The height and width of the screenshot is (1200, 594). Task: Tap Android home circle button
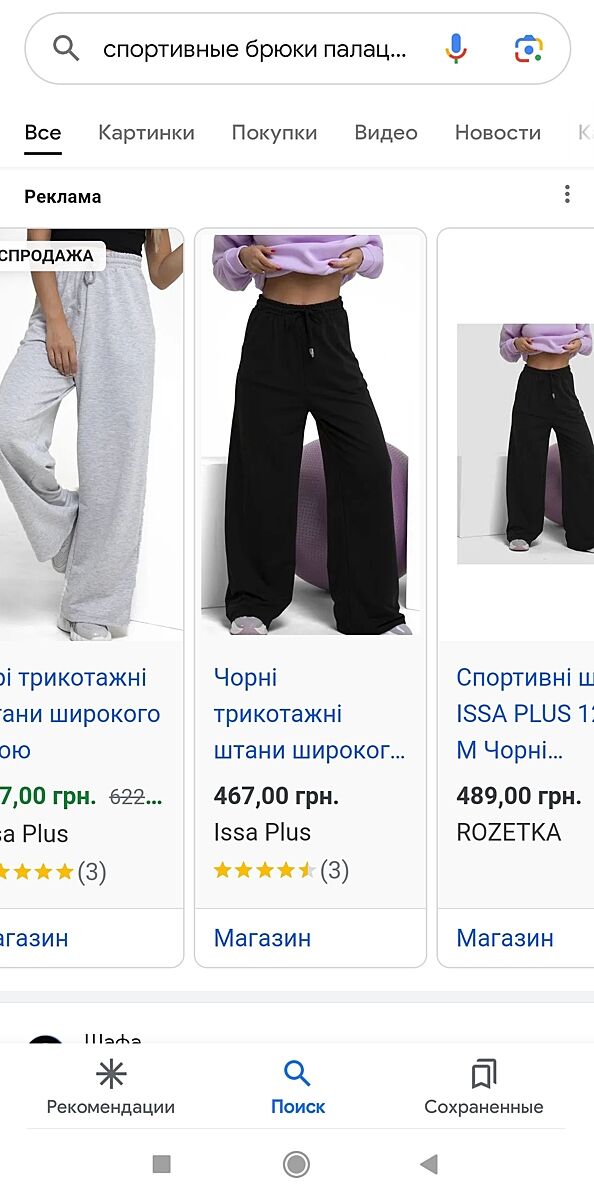coord(296,1164)
